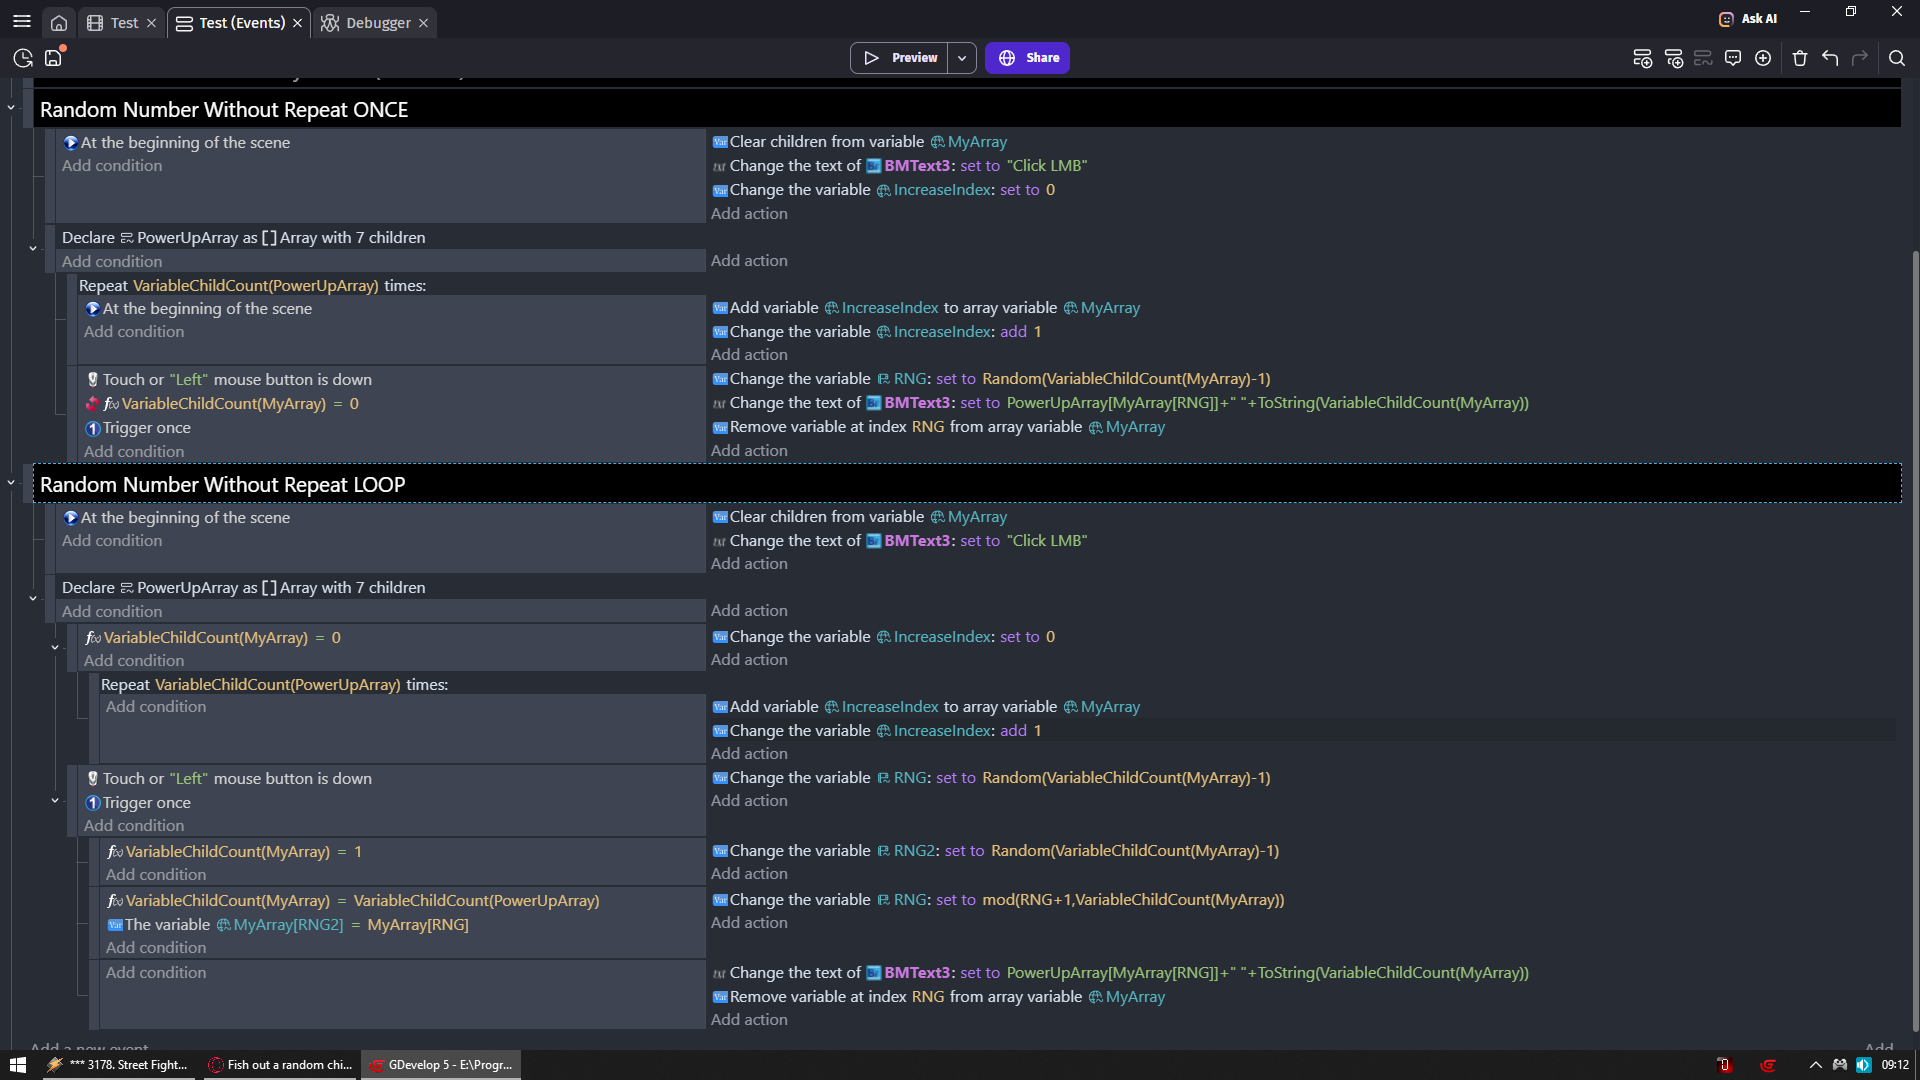
Task: Open the events search magnifier
Action: click(1896, 58)
